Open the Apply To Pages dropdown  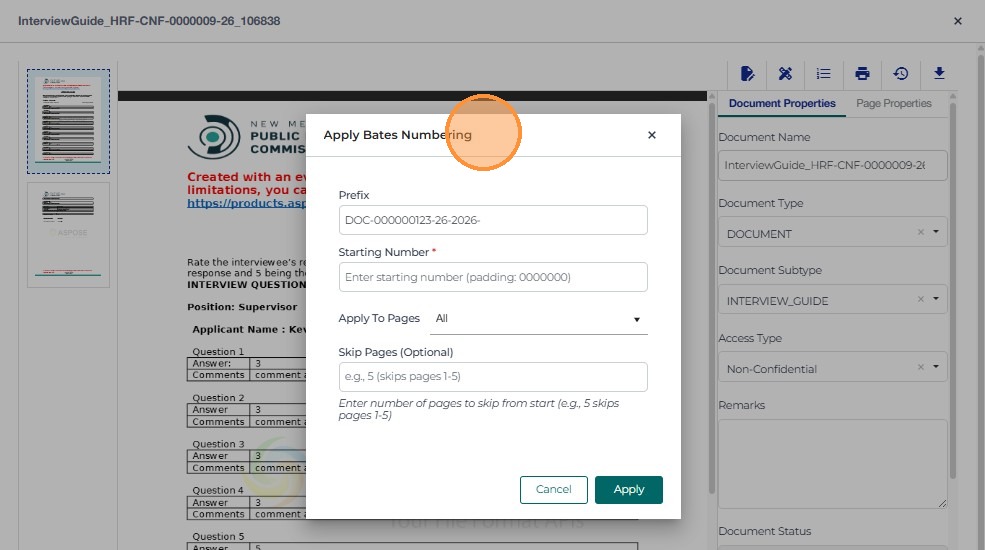point(538,319)
